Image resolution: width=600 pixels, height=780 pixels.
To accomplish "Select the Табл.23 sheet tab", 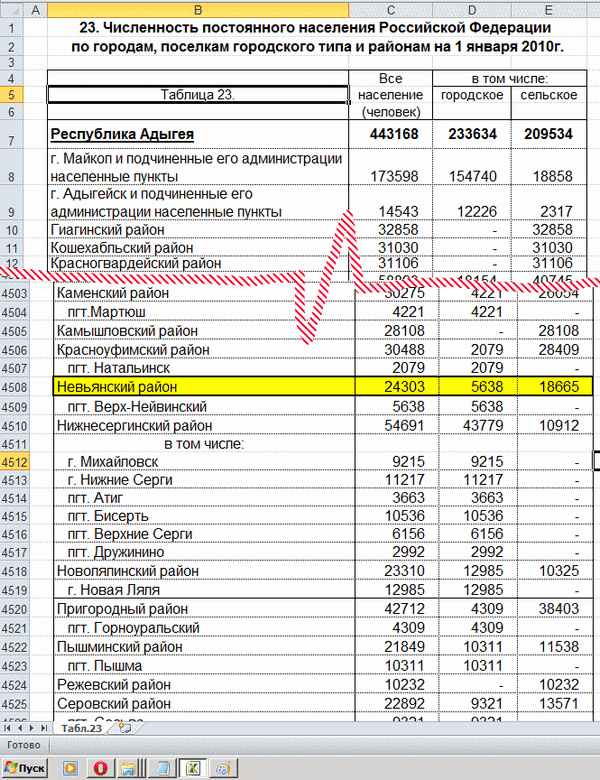I will click(x=81, y=728).
